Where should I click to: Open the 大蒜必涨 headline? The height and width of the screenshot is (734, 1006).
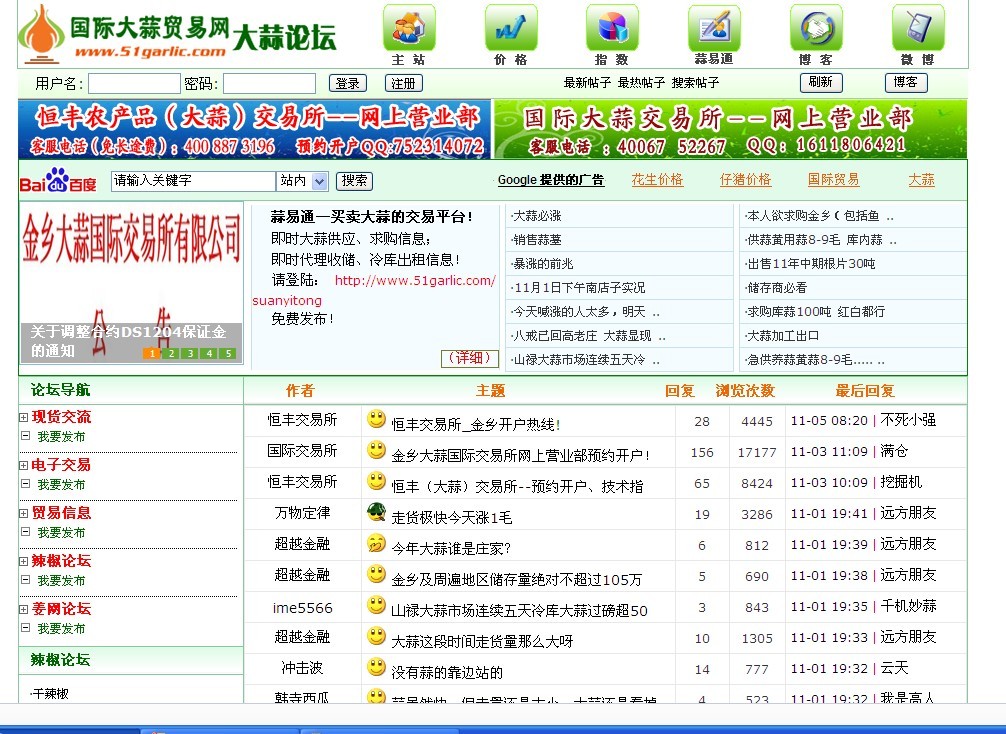pos(537,216)
